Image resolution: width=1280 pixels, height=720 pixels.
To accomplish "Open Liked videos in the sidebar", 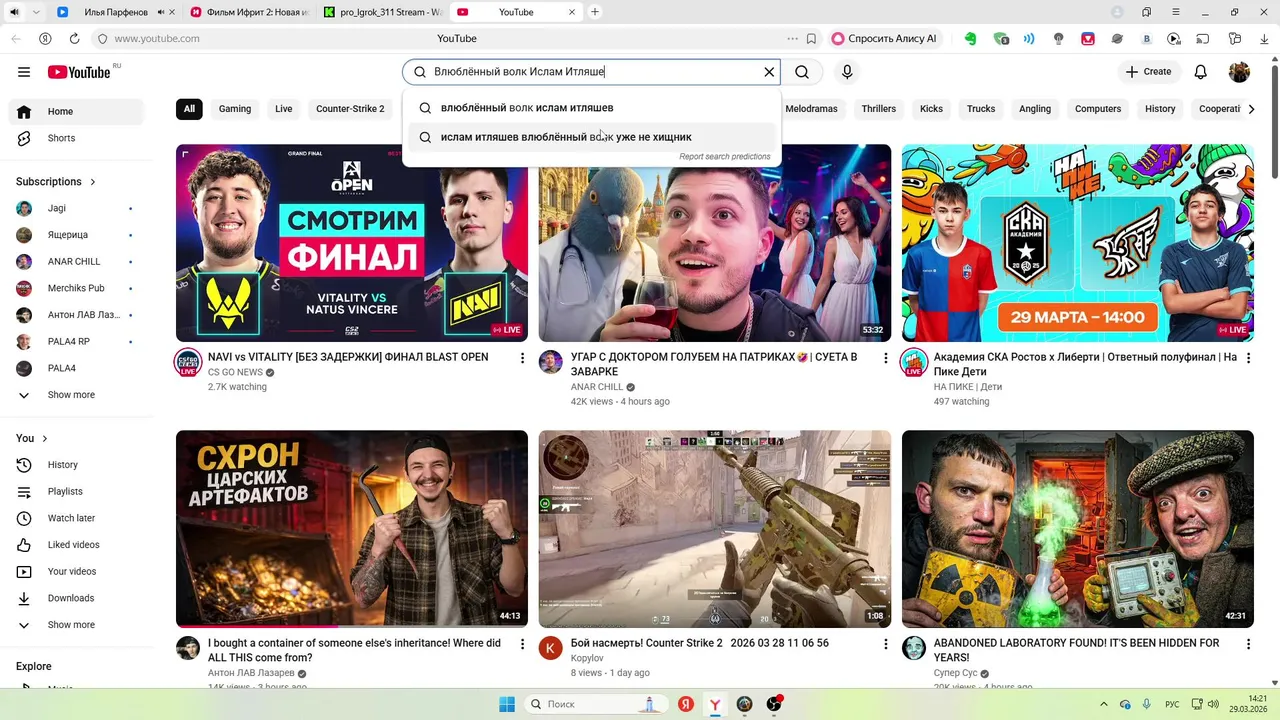I will pyautogui.click(x=76, y=545).
